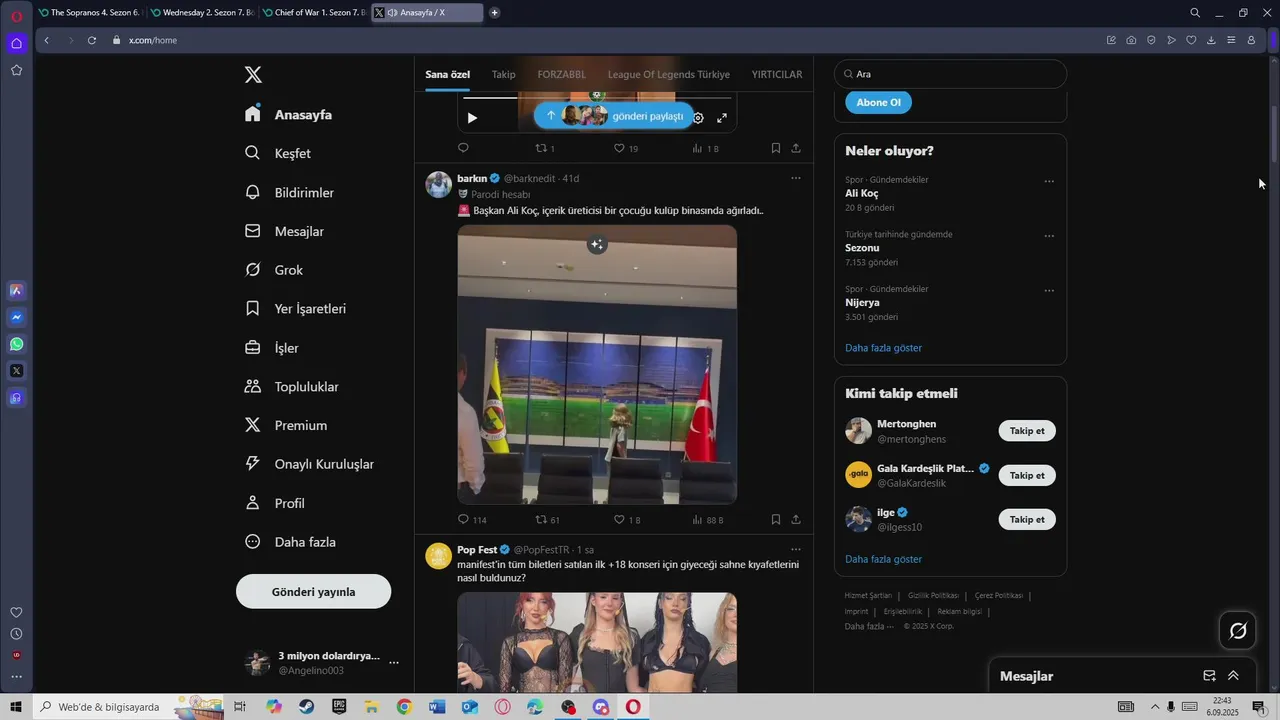Screen dimensions: 1280x720
Task: Expand the Mesajlar drawer
Action: (1233, 676)
